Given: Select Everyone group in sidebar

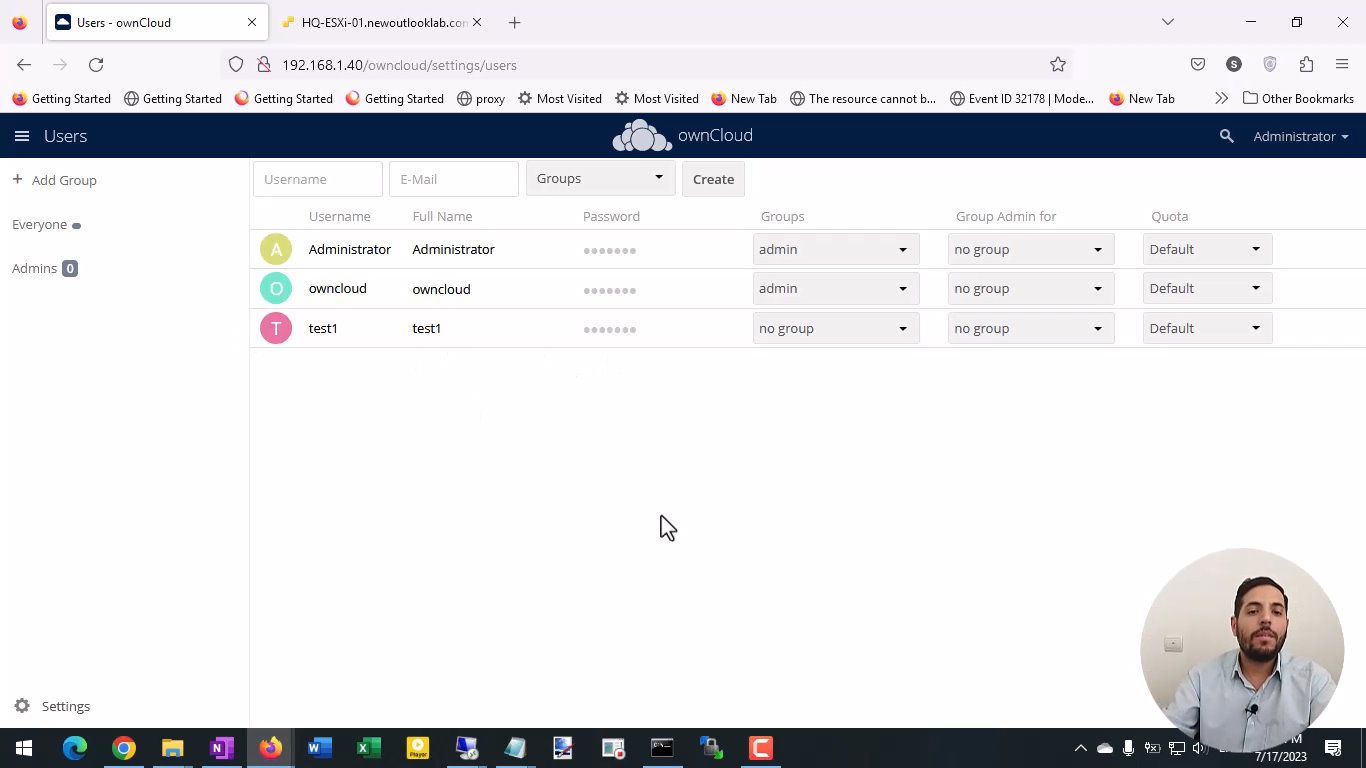Looking at the screenshot, I should (40, 224).
